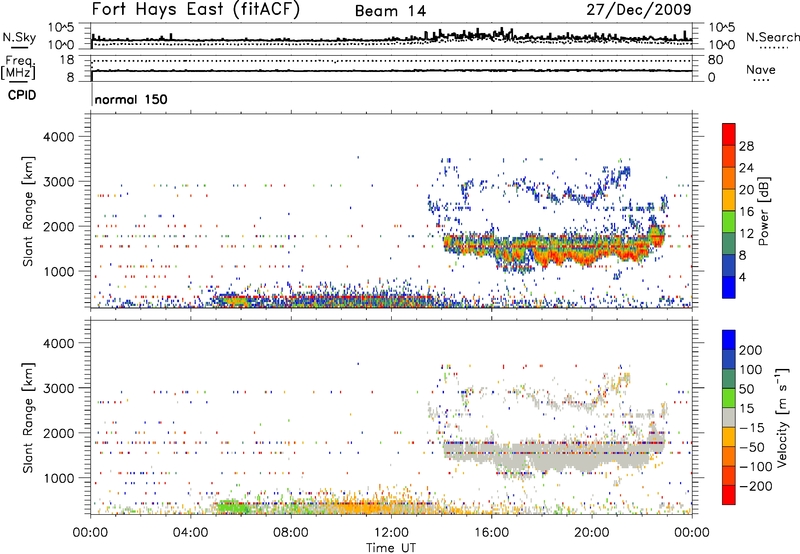Click the '4' tick on Power colorbar
Screen dimensions: 800x554
click(743, 277)
